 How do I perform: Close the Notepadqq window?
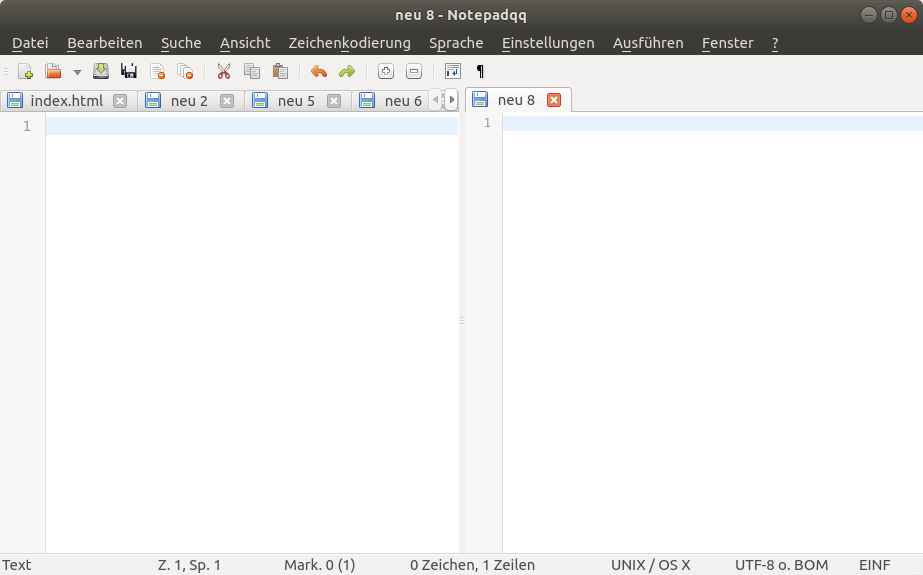tap(909, 15)
